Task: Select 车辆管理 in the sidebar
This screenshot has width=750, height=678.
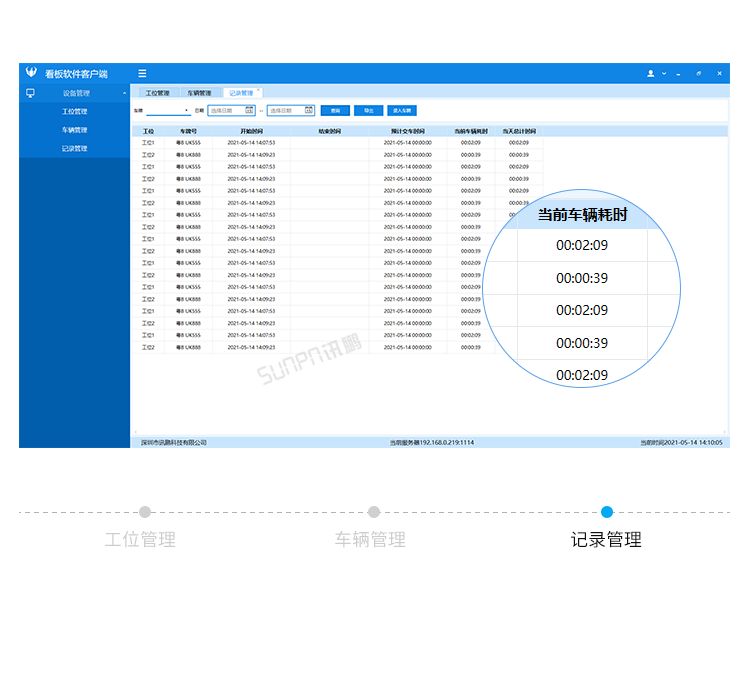Action: (74, 130)
